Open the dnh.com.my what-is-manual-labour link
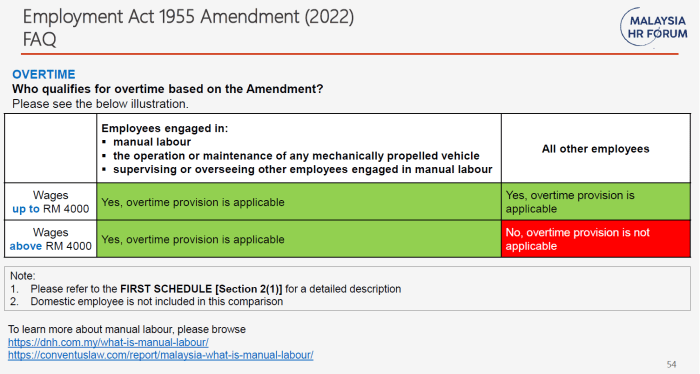700x374 pixels. (108, 342)
